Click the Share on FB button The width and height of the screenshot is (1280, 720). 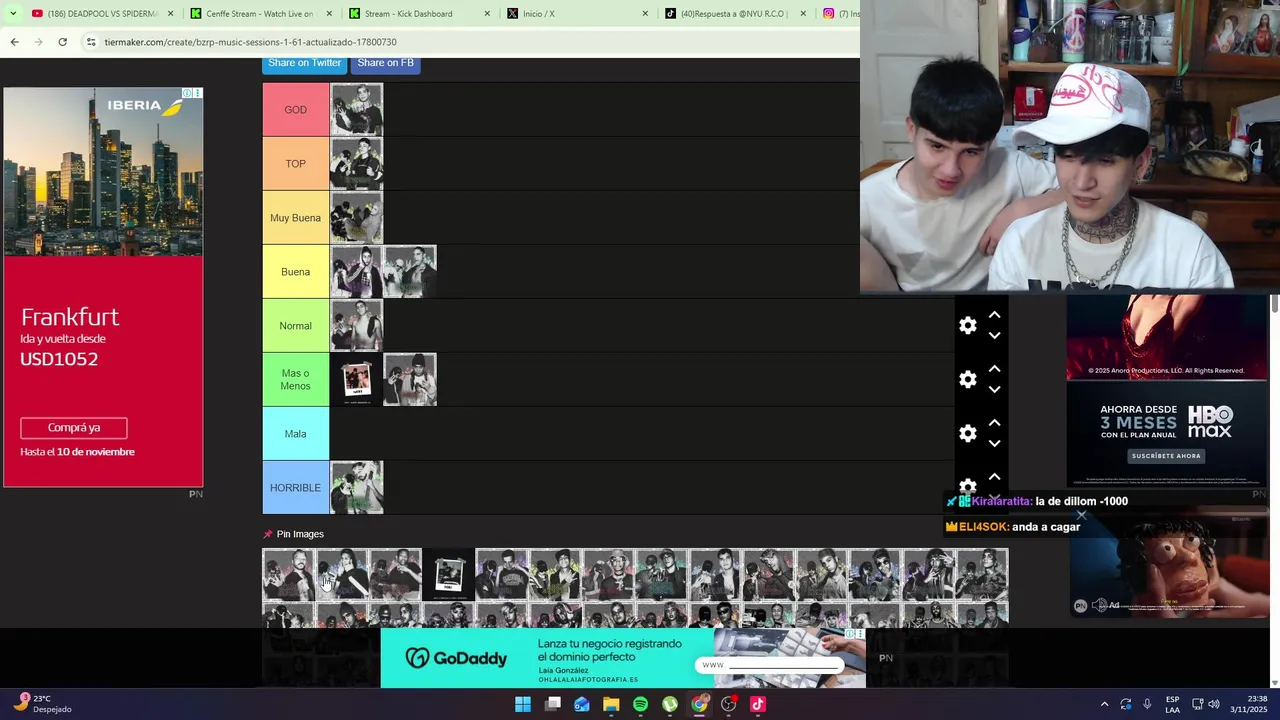(385, 63)
